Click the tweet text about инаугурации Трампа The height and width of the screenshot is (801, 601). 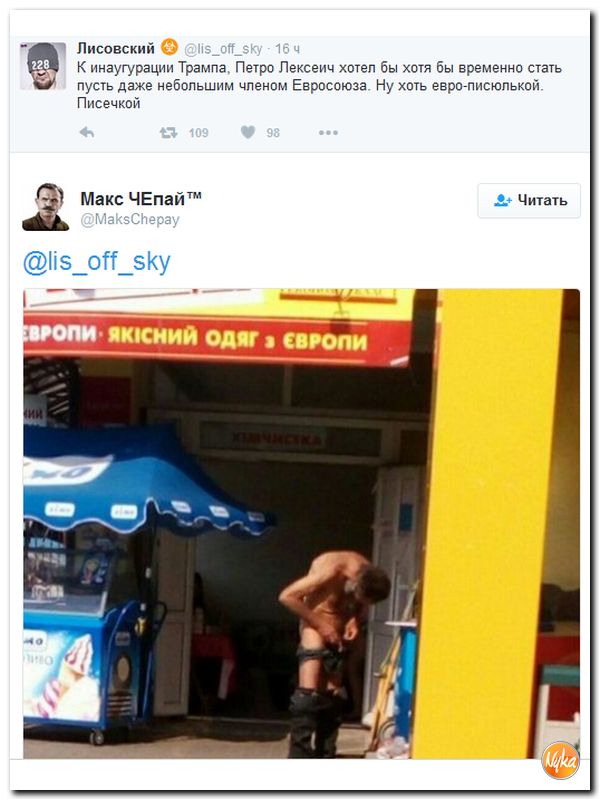[319, 85]
